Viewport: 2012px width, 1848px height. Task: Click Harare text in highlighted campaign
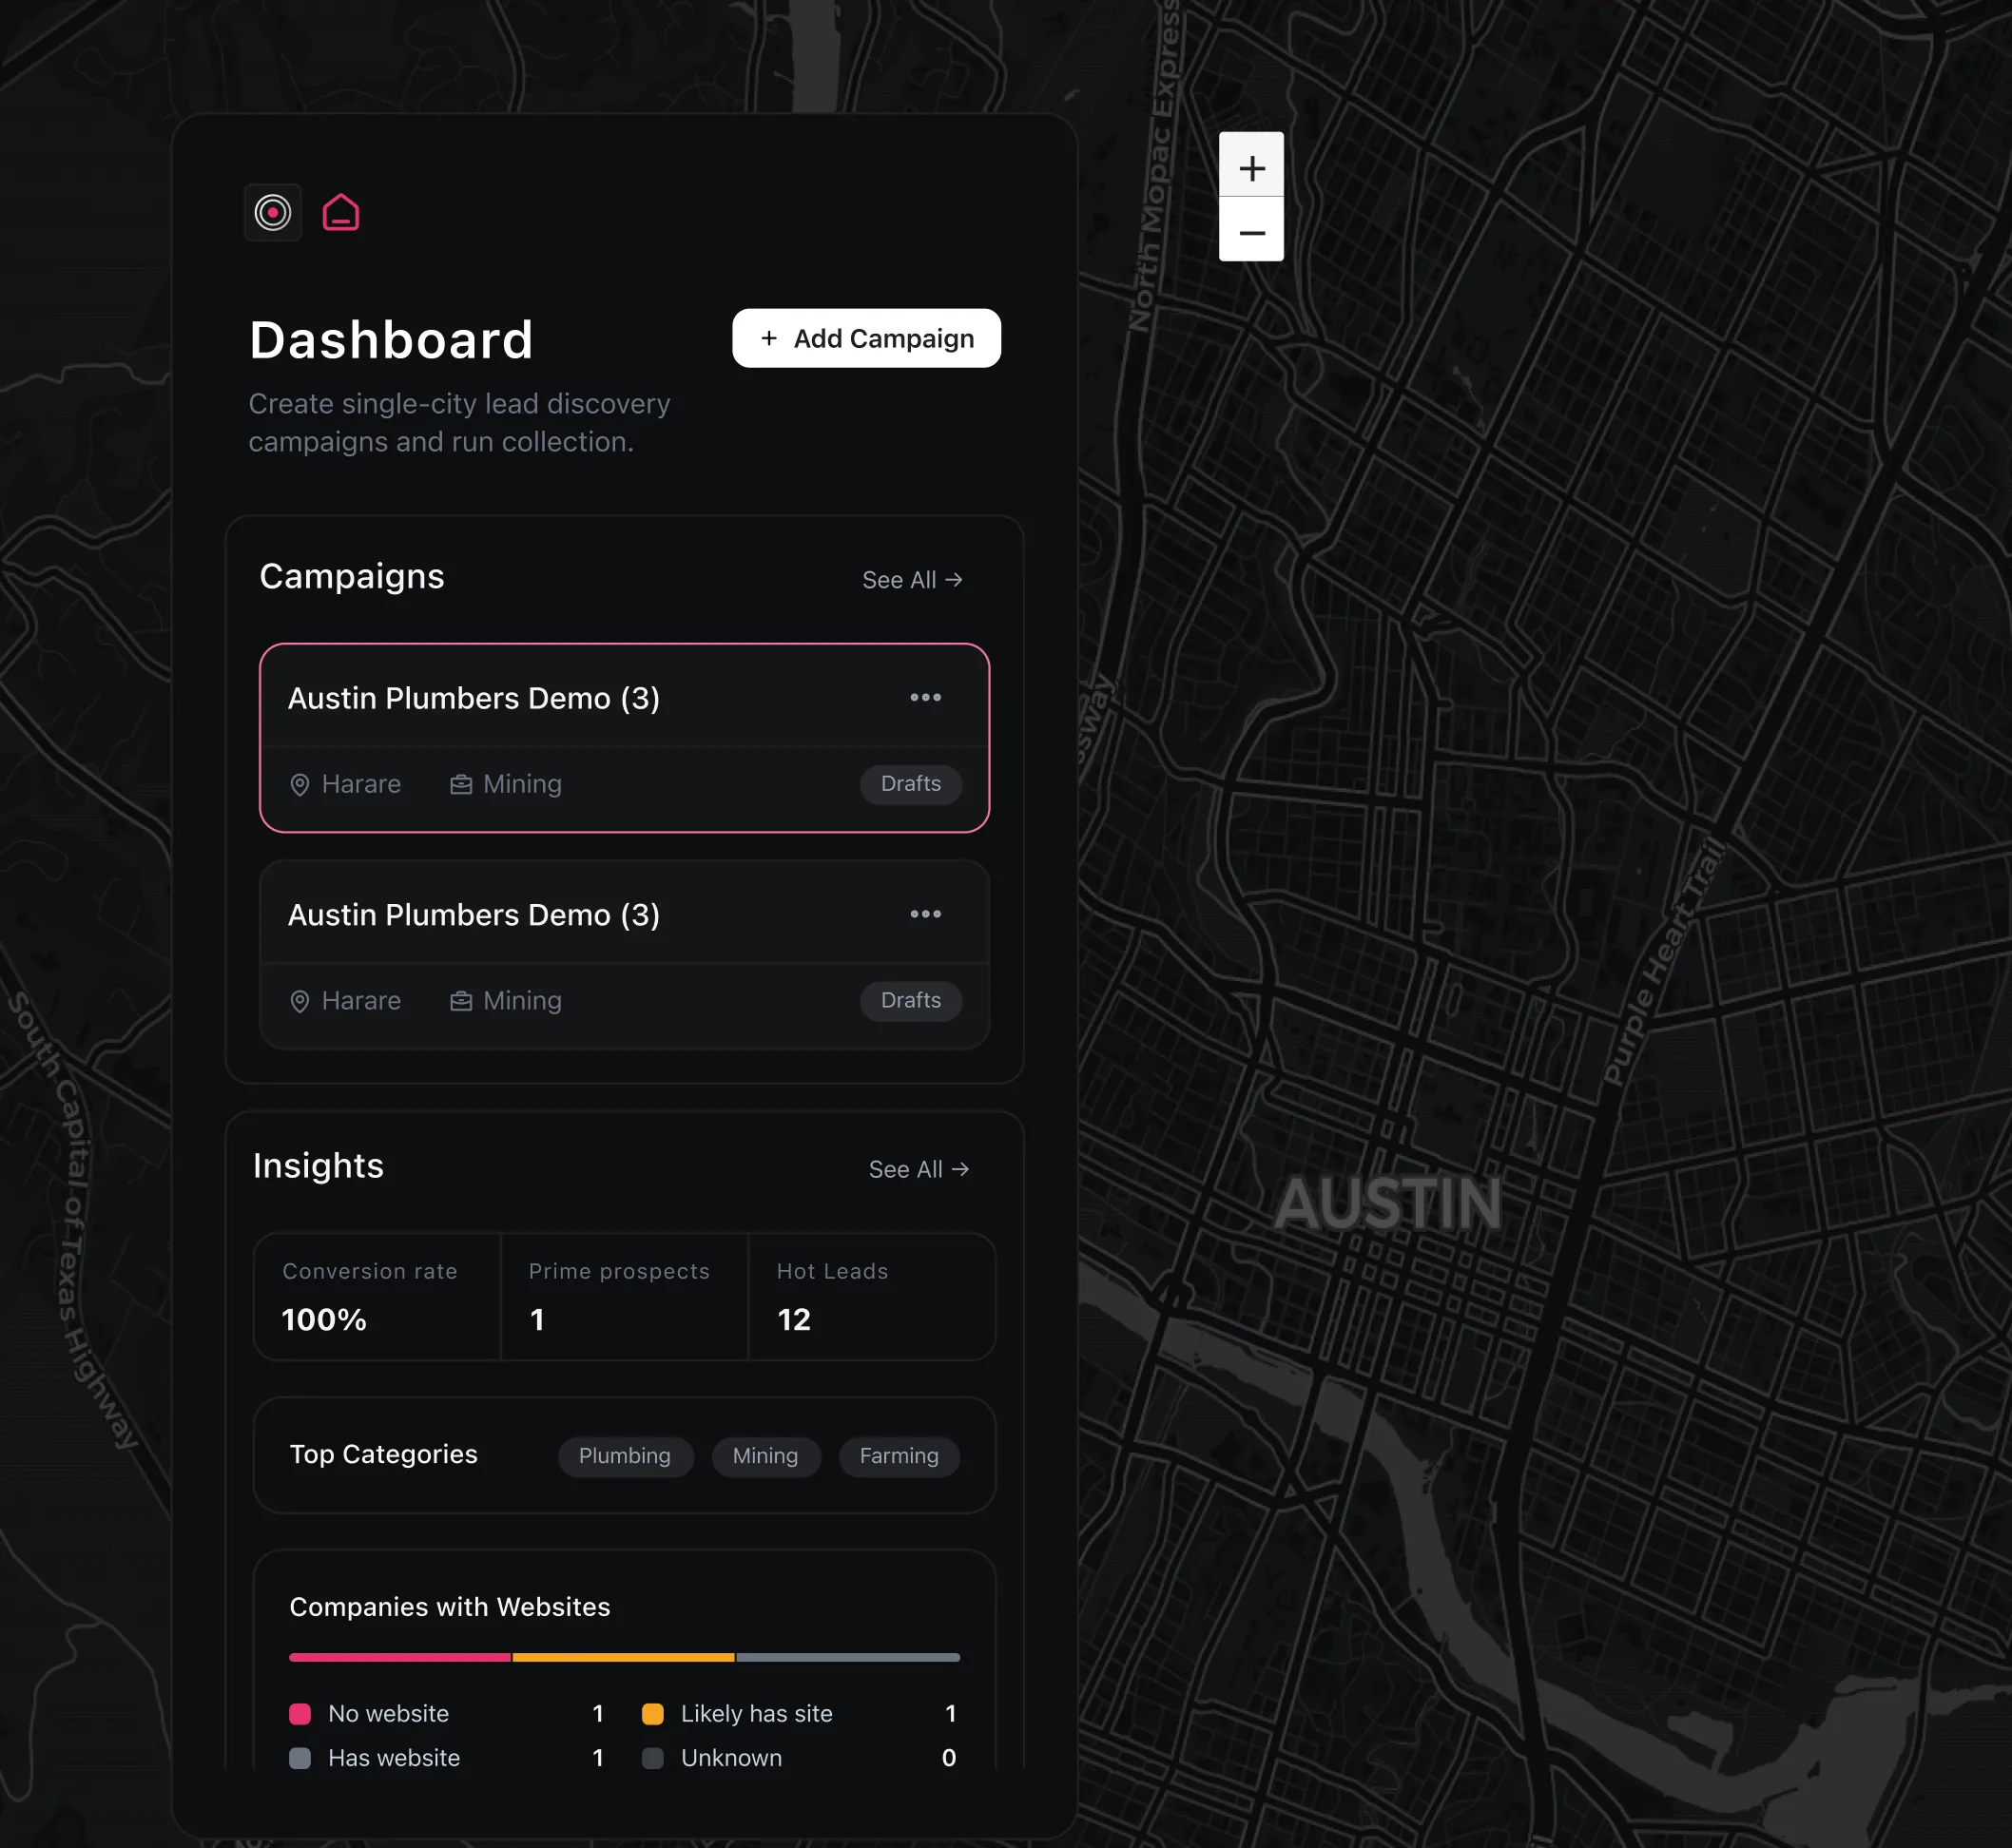(361, 784)
